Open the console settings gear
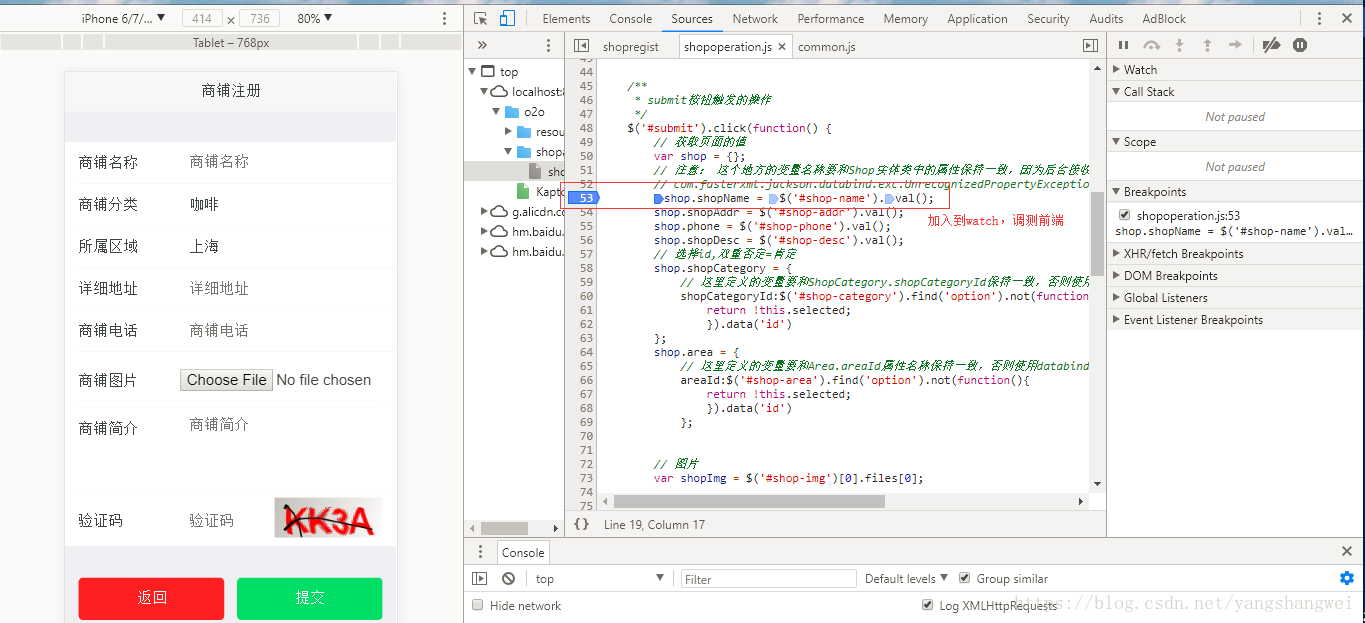The height and width of the screenshot is (623, 1365). pos(1346,578)
